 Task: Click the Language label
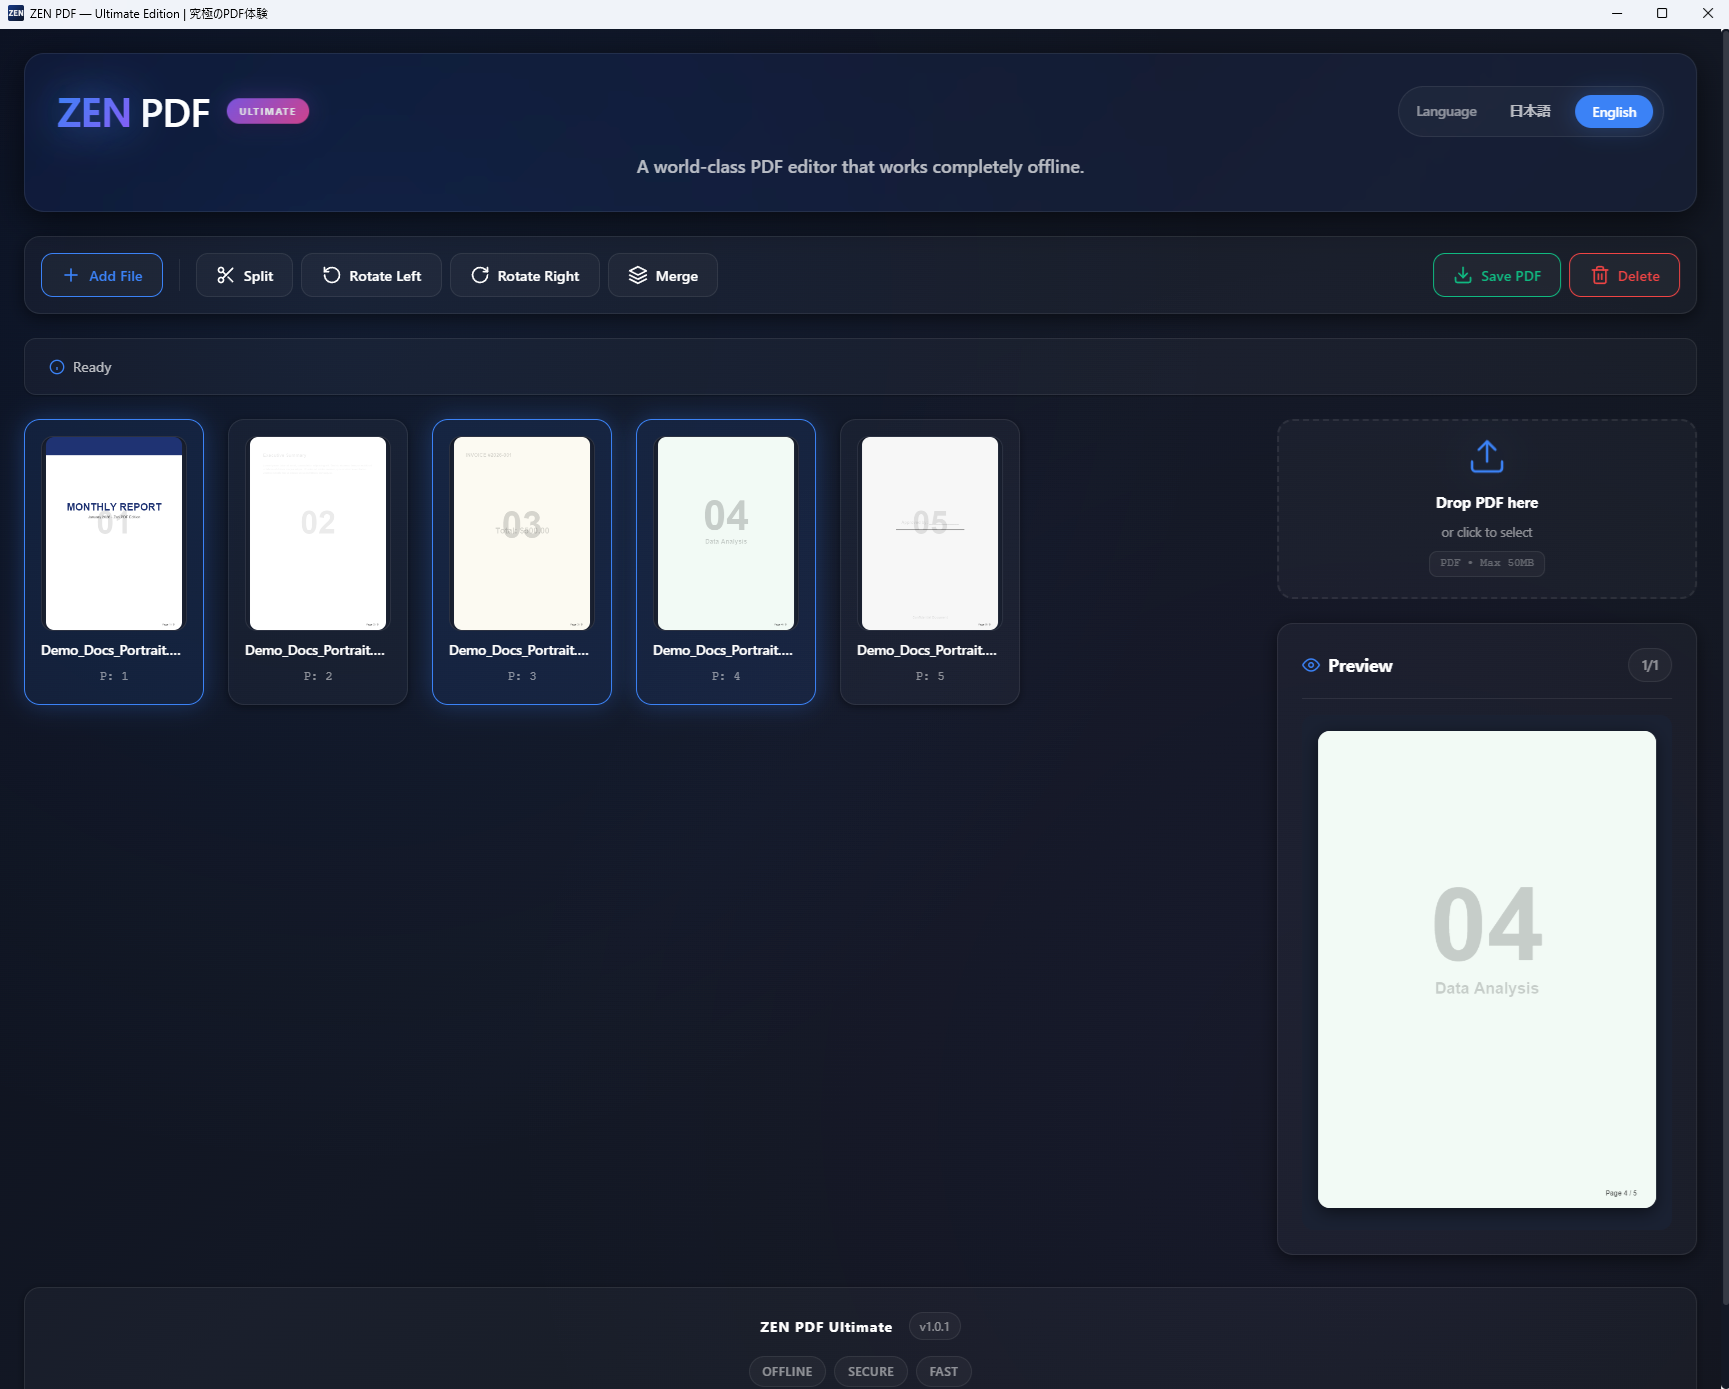coord(1446,111)
